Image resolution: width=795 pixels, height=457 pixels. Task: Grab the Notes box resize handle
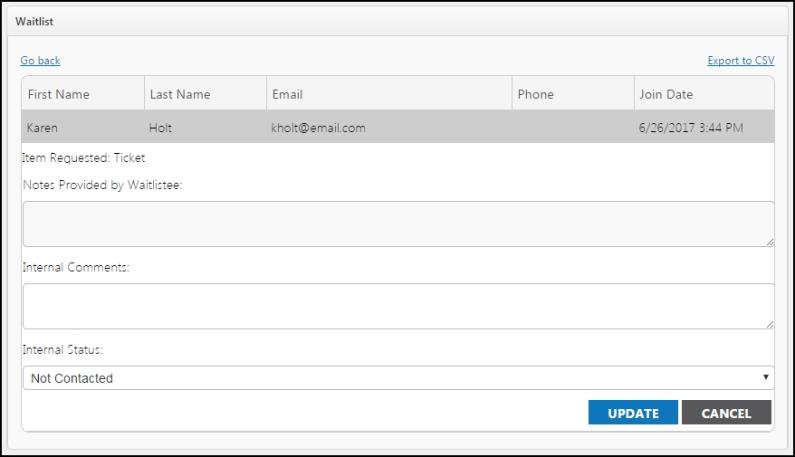point(770,242)
